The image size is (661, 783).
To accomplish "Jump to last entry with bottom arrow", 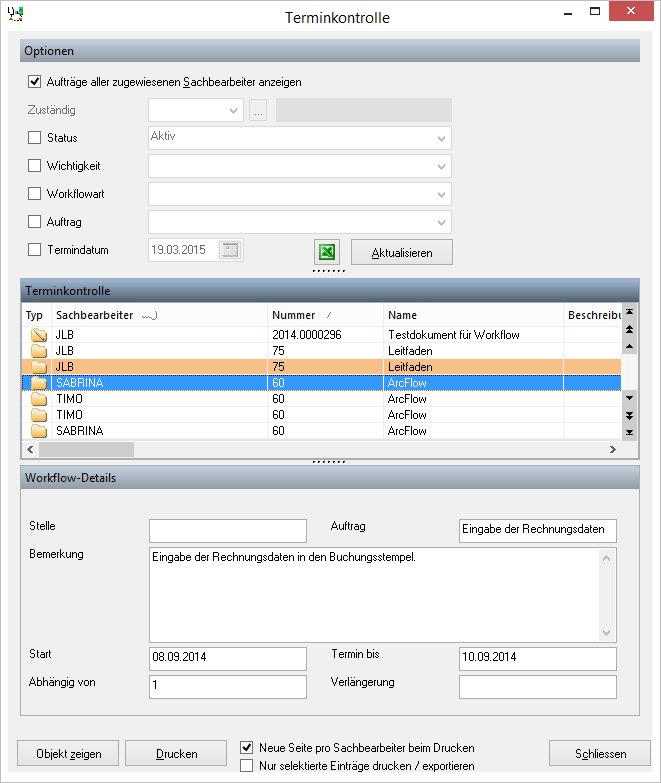I will point(630,432).
